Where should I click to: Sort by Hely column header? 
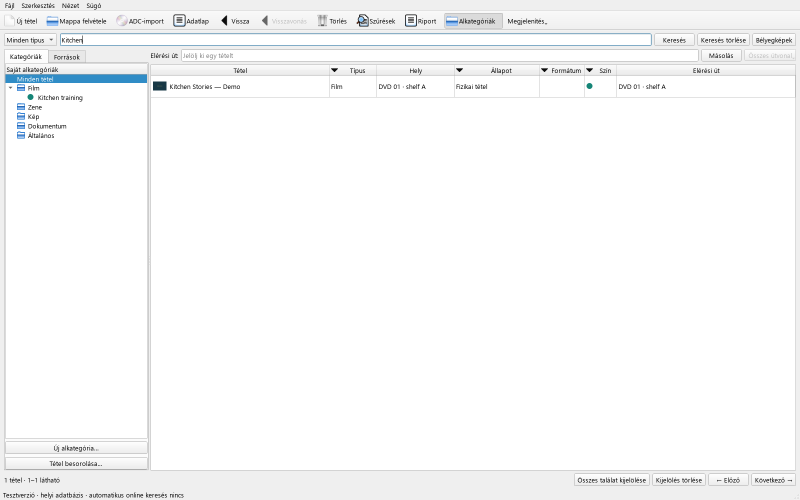coord(415,70)
